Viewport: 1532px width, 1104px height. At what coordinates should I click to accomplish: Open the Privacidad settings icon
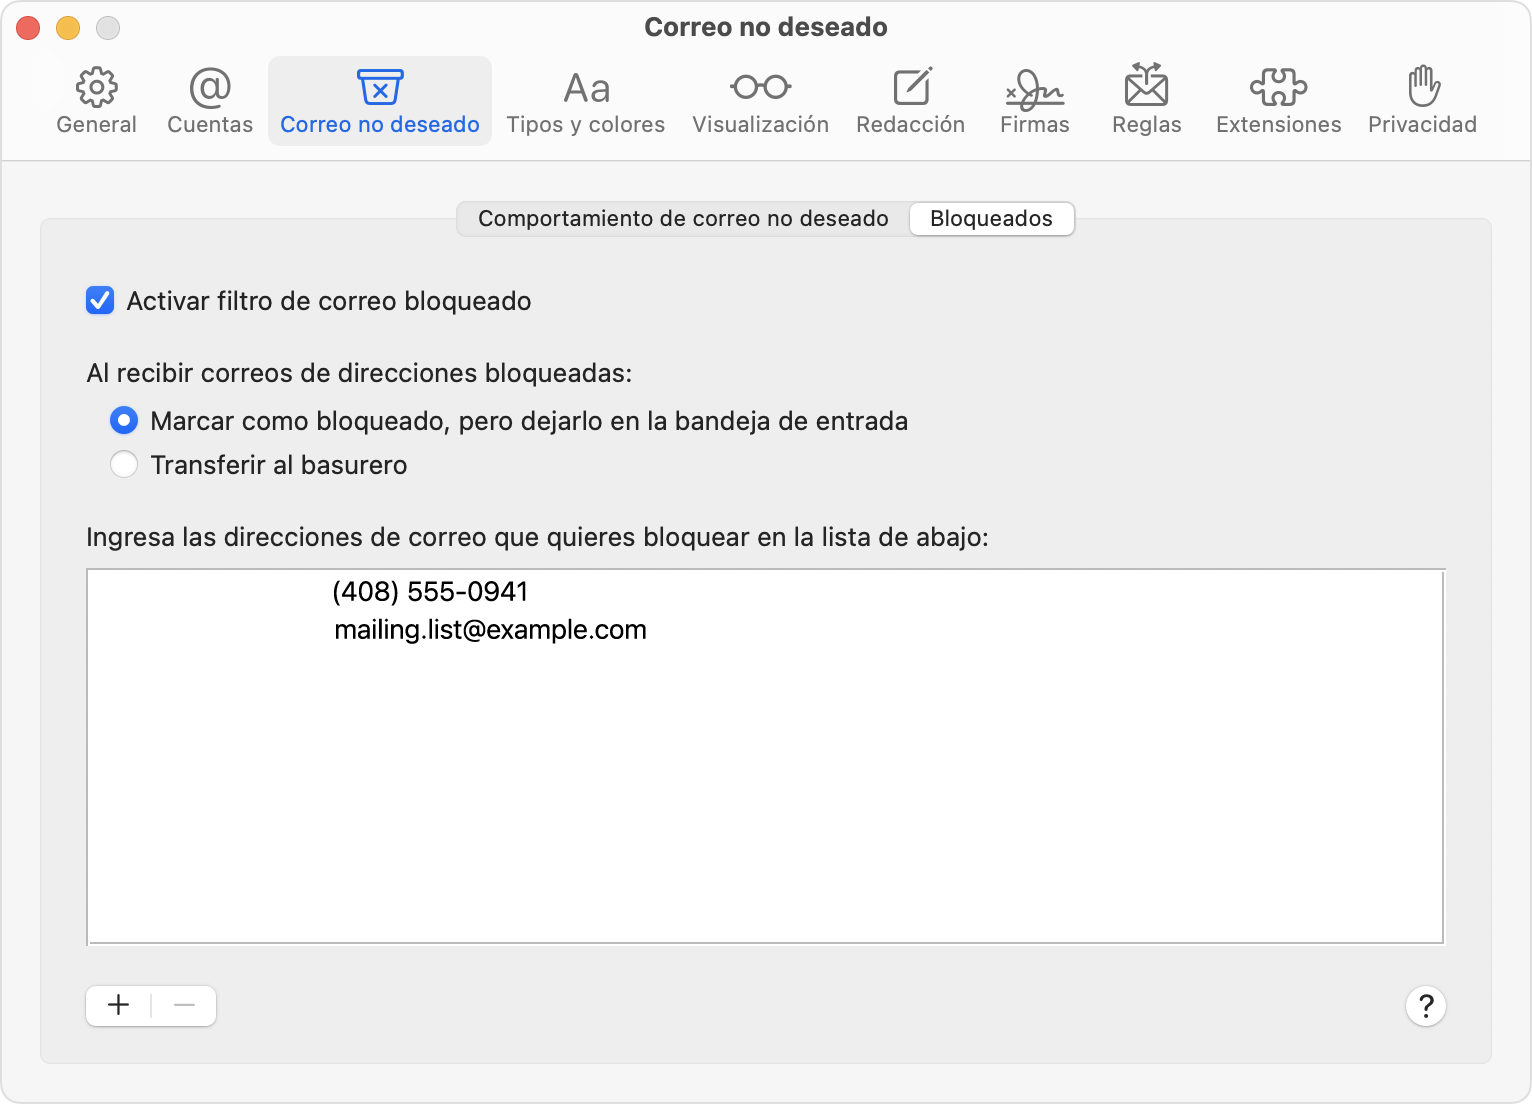click(x=1422, y=98)
